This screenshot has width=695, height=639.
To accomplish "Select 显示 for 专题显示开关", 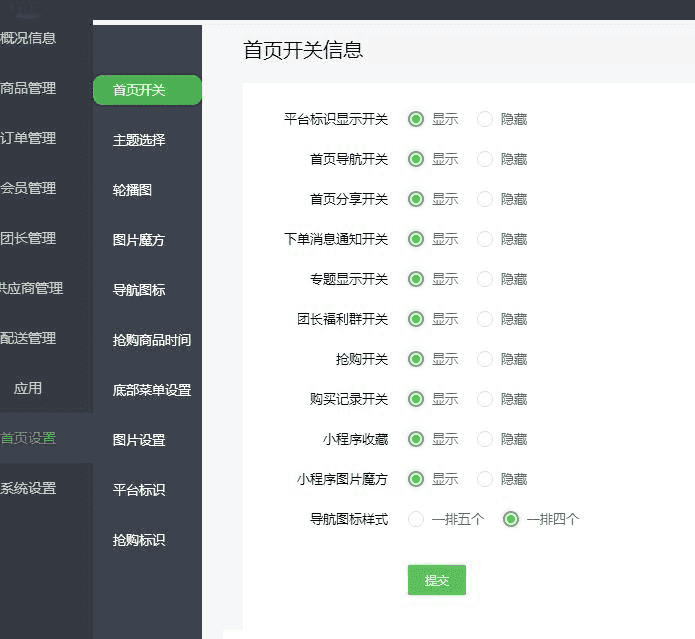I will [x=416, y=279].
